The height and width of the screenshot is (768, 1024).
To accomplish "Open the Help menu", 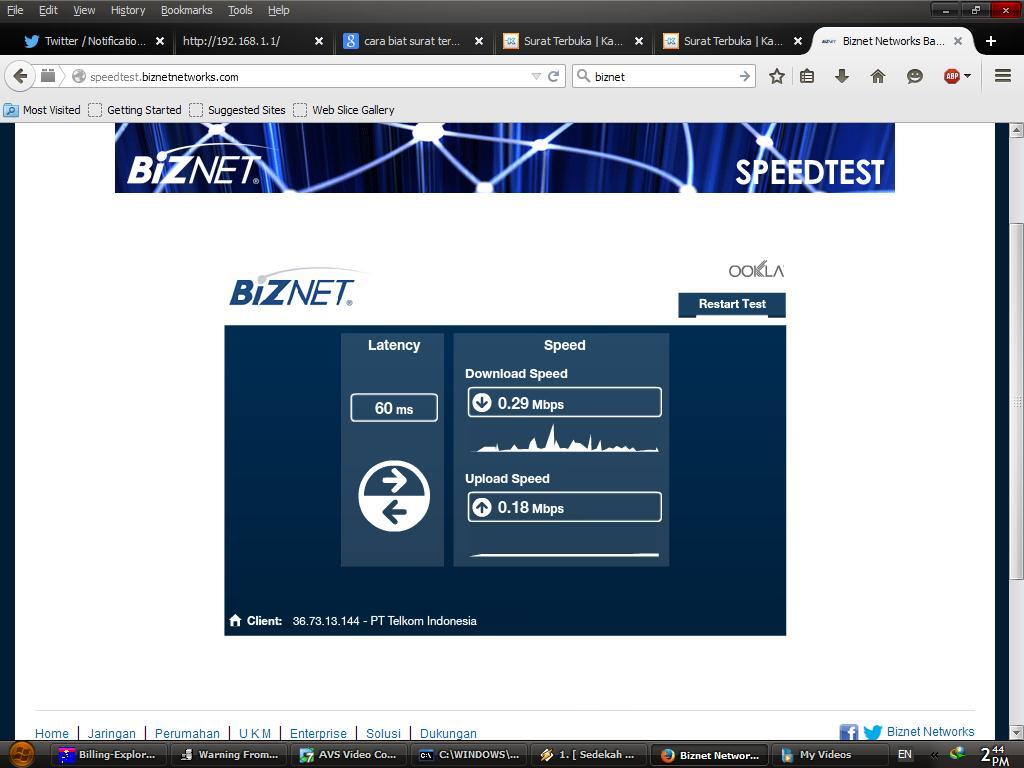I will point(278,10).
